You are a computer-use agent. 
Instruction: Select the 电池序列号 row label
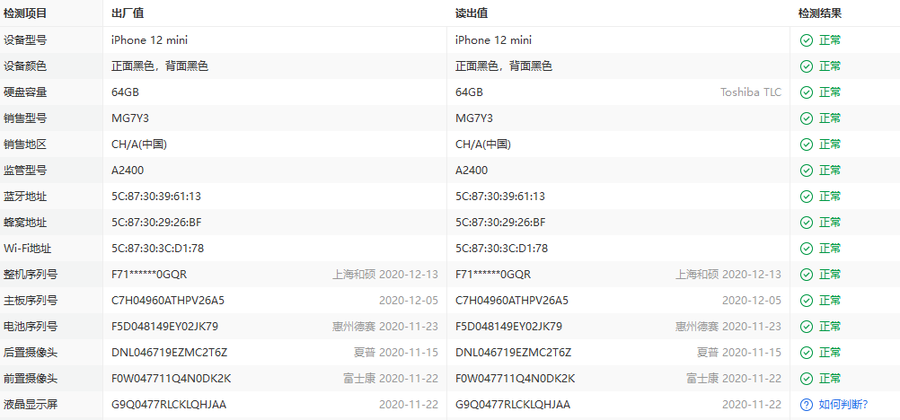tap(30, 326)
